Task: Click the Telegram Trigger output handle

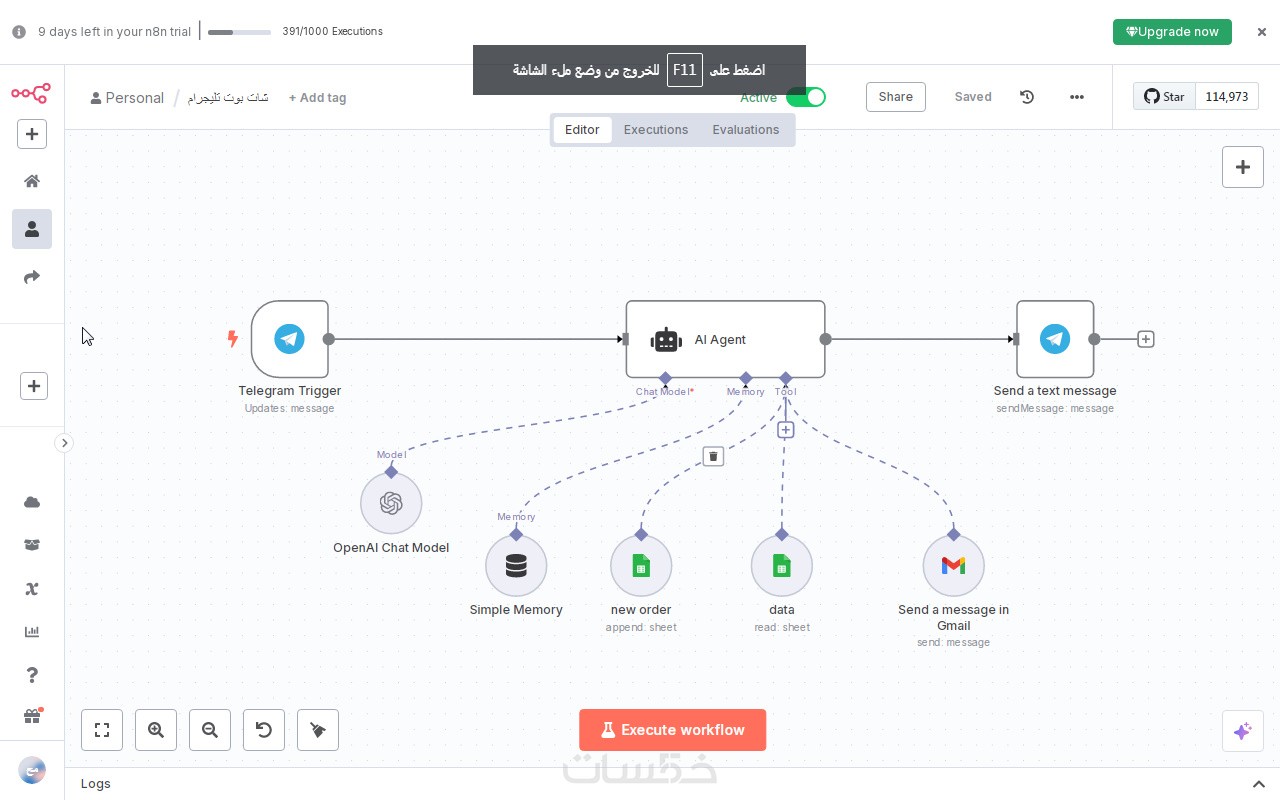Action: click(329, 339)
